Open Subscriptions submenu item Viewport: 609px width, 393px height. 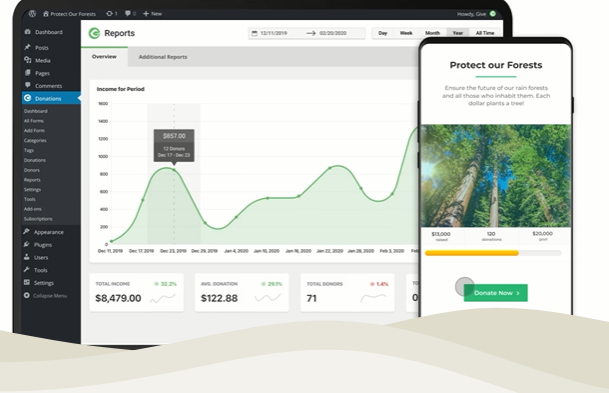38,219
